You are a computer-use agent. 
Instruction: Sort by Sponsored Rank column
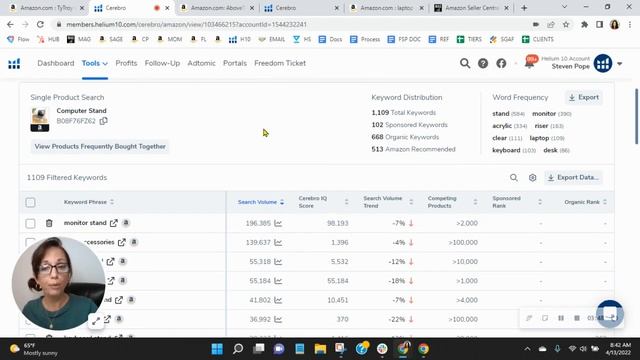[540, 202]
